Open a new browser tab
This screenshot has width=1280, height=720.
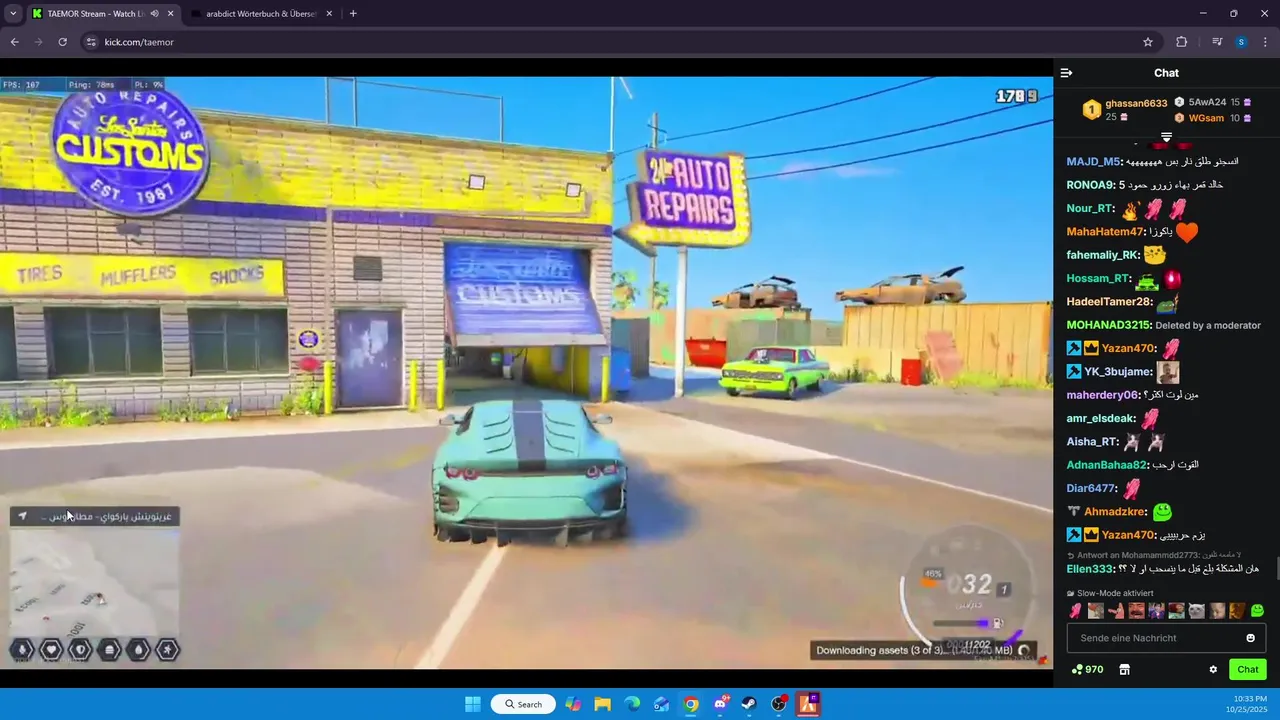pos(353,14)
